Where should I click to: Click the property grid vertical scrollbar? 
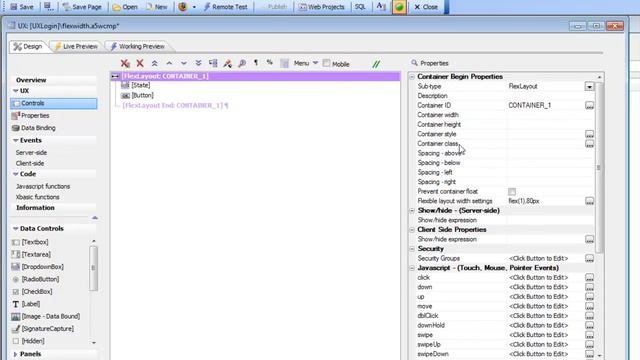pos(599,167)
